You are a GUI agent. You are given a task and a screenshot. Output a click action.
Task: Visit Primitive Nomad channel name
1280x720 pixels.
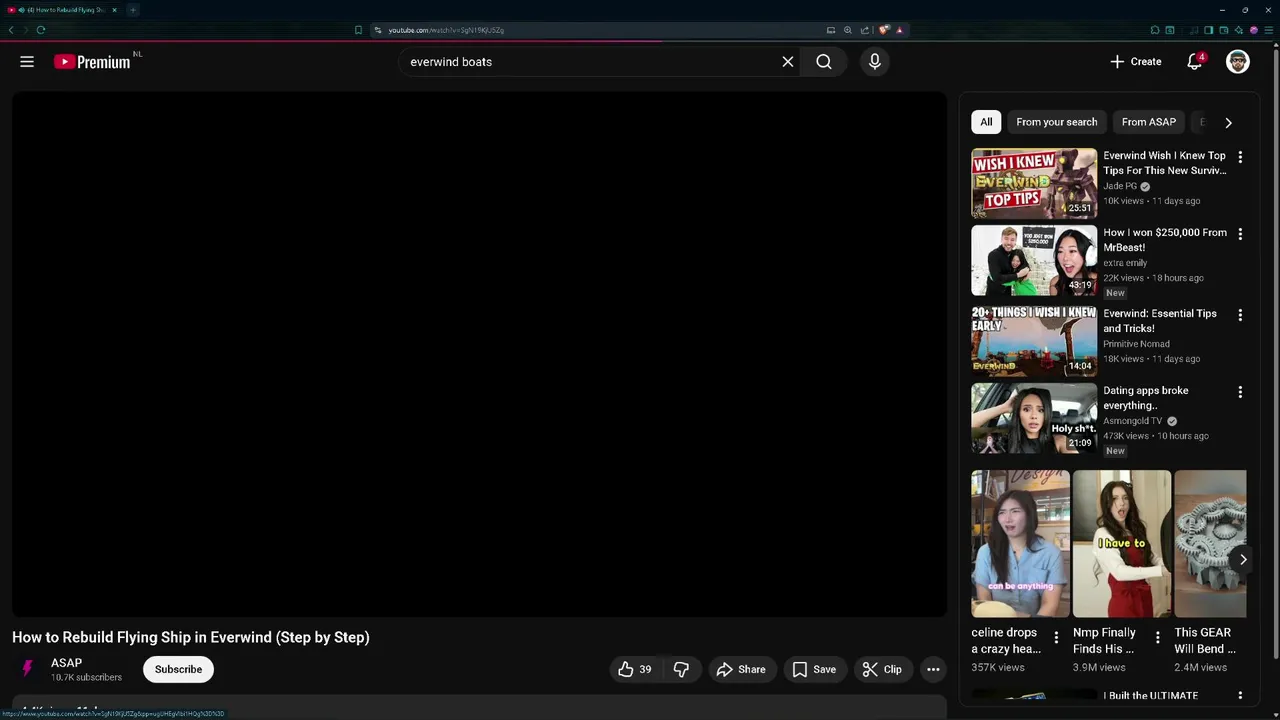1136,344
